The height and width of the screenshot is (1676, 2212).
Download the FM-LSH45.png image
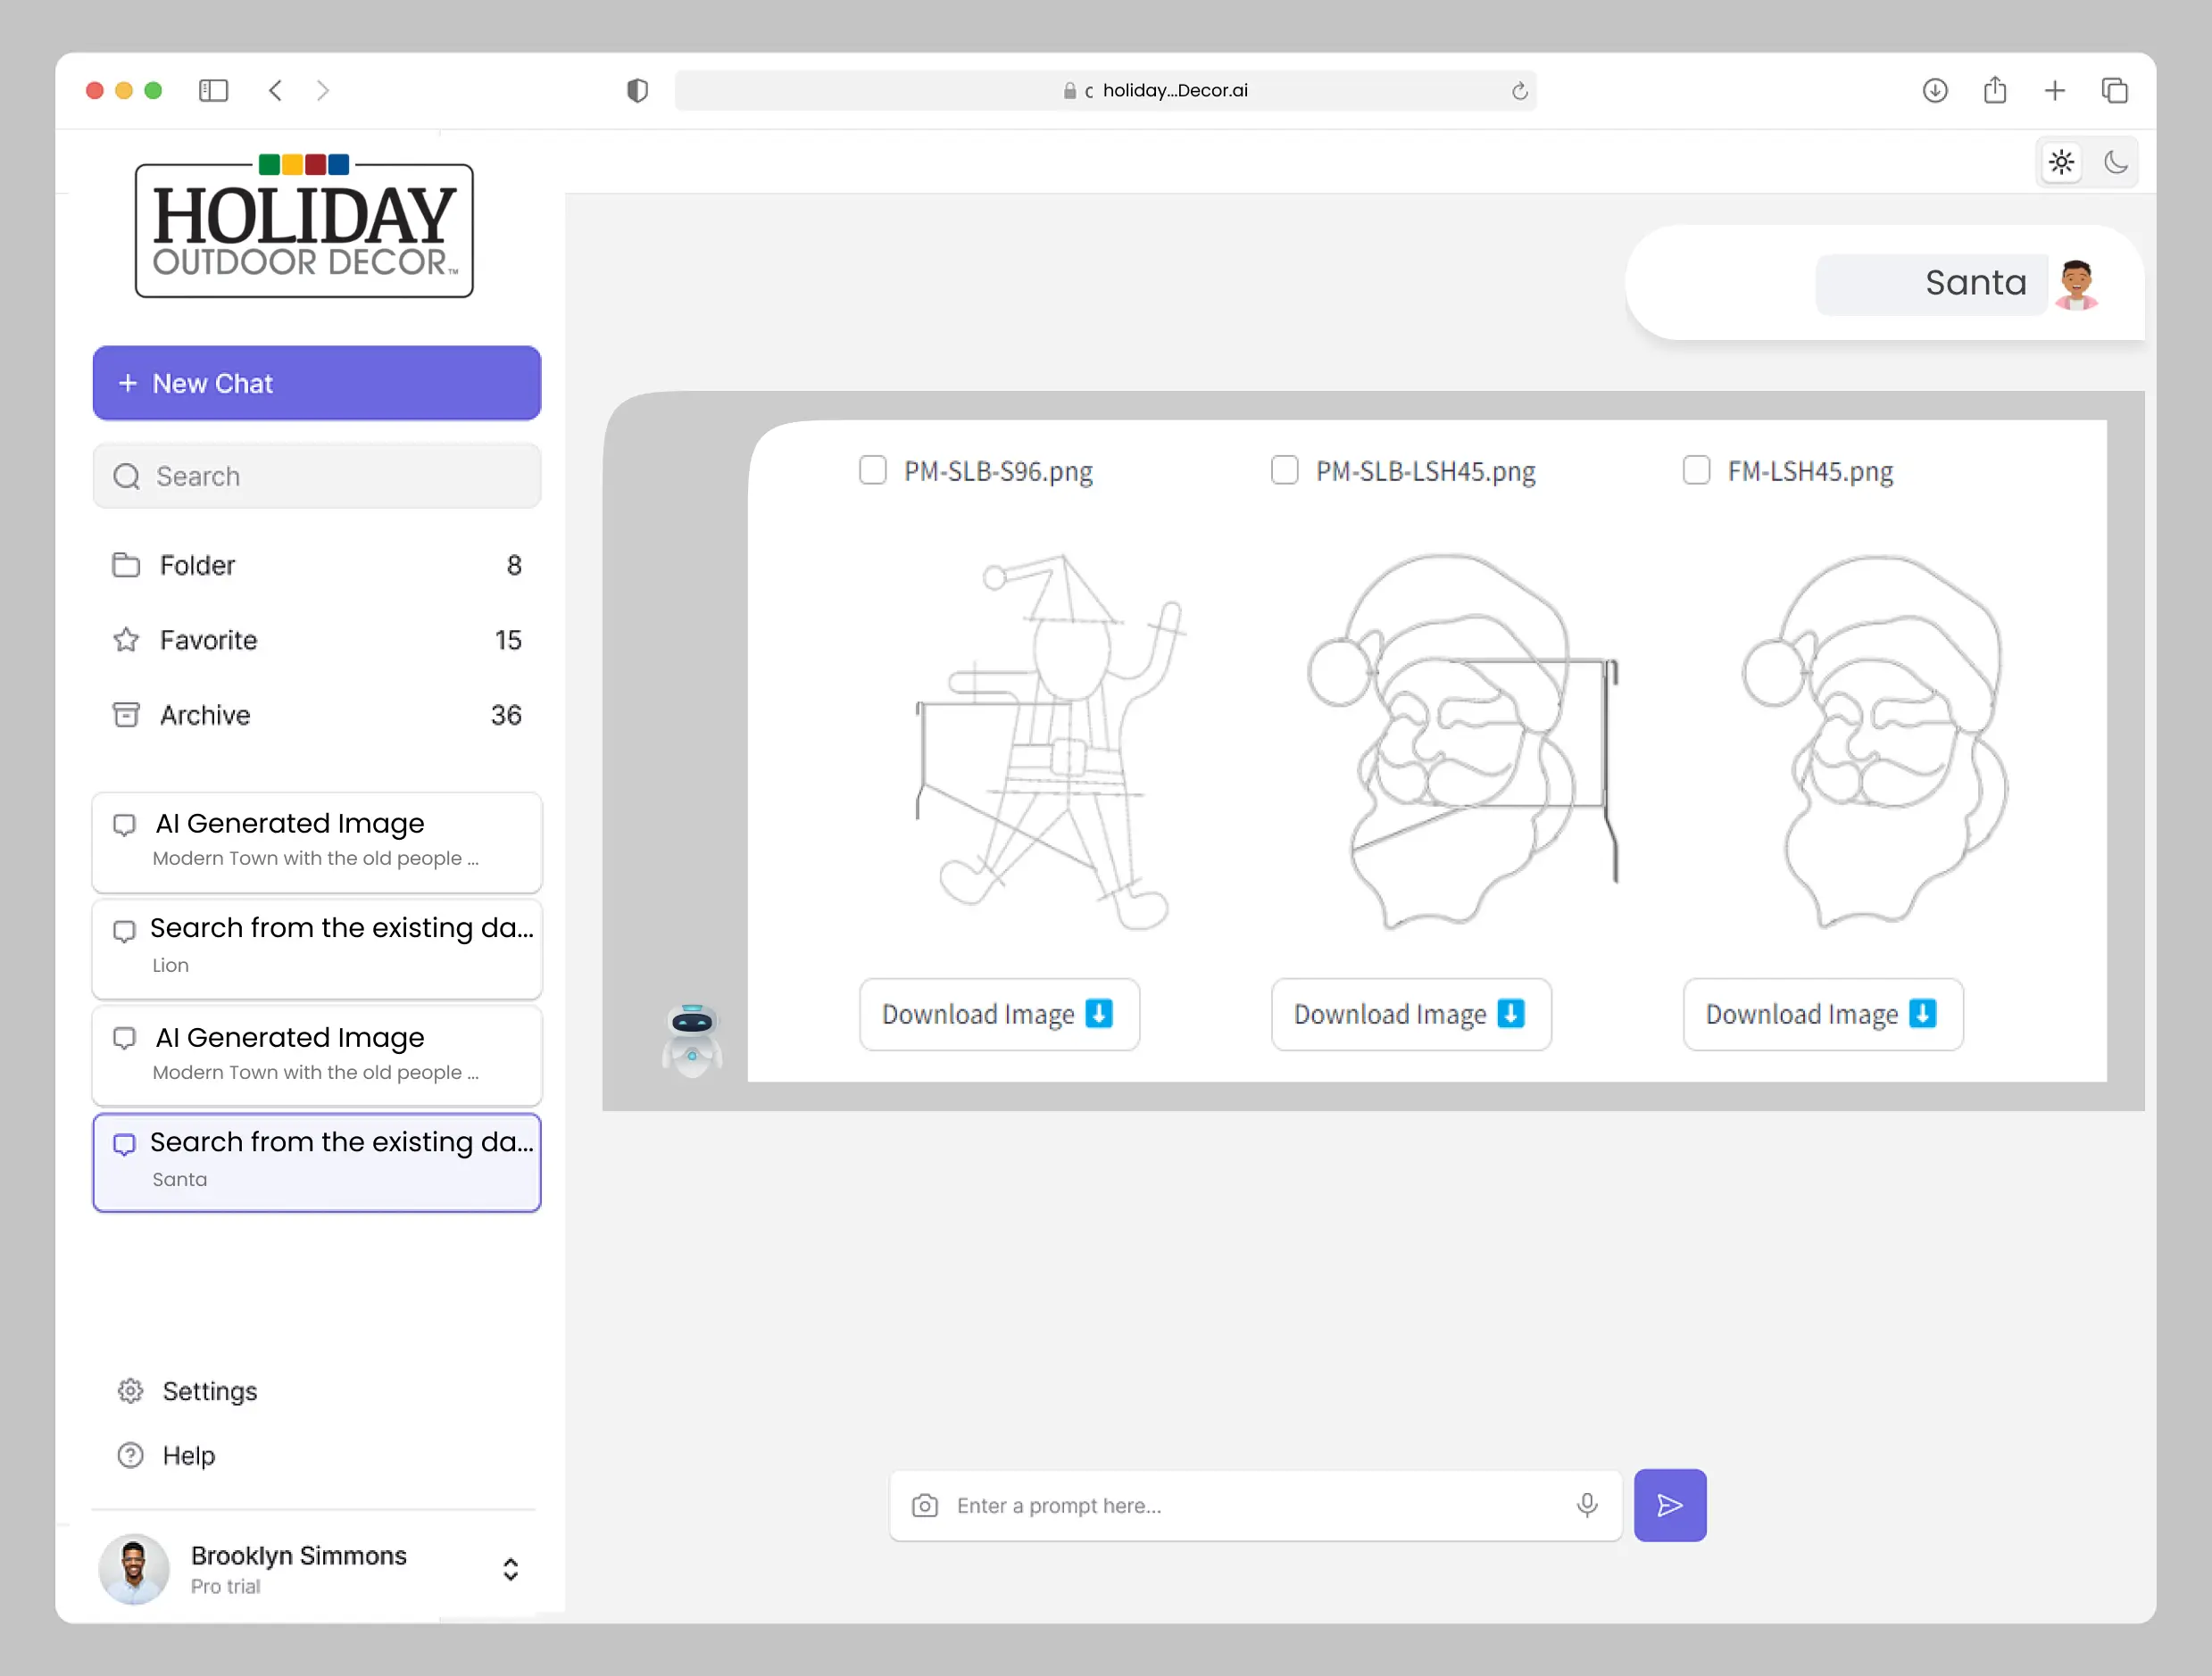1821,1012
